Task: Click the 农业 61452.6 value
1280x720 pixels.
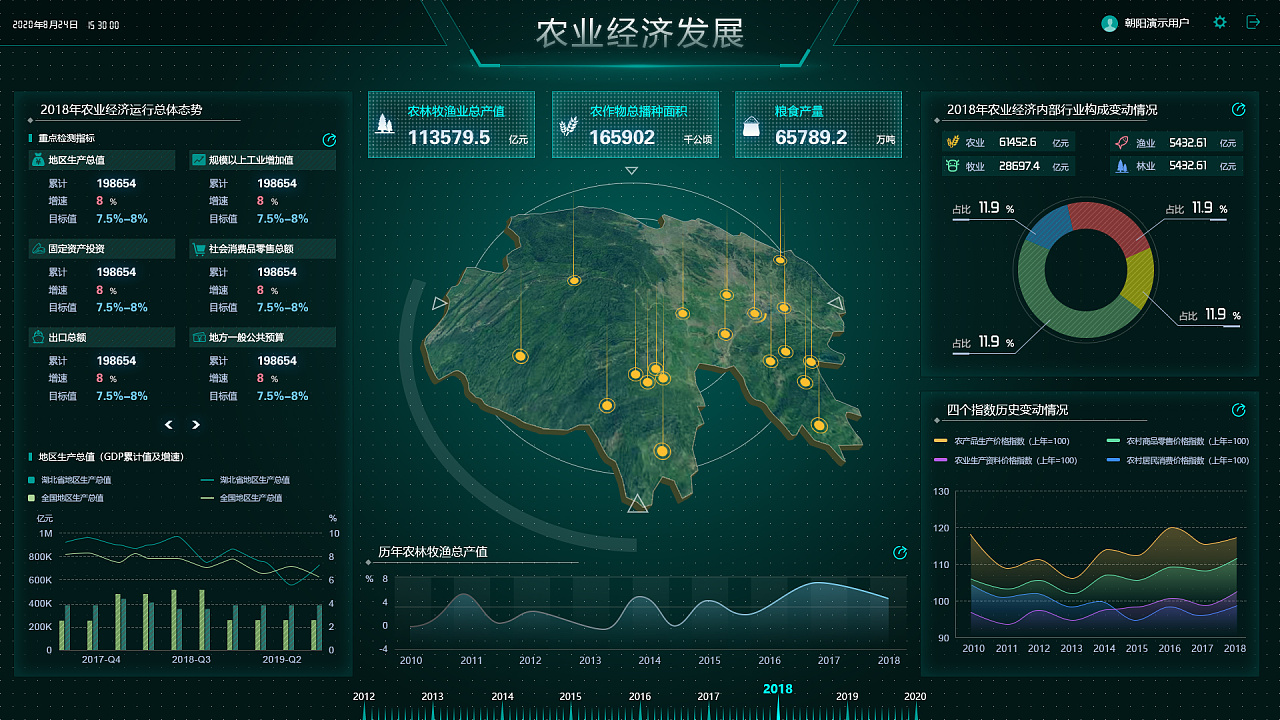Action: [x=1018, y=142]
